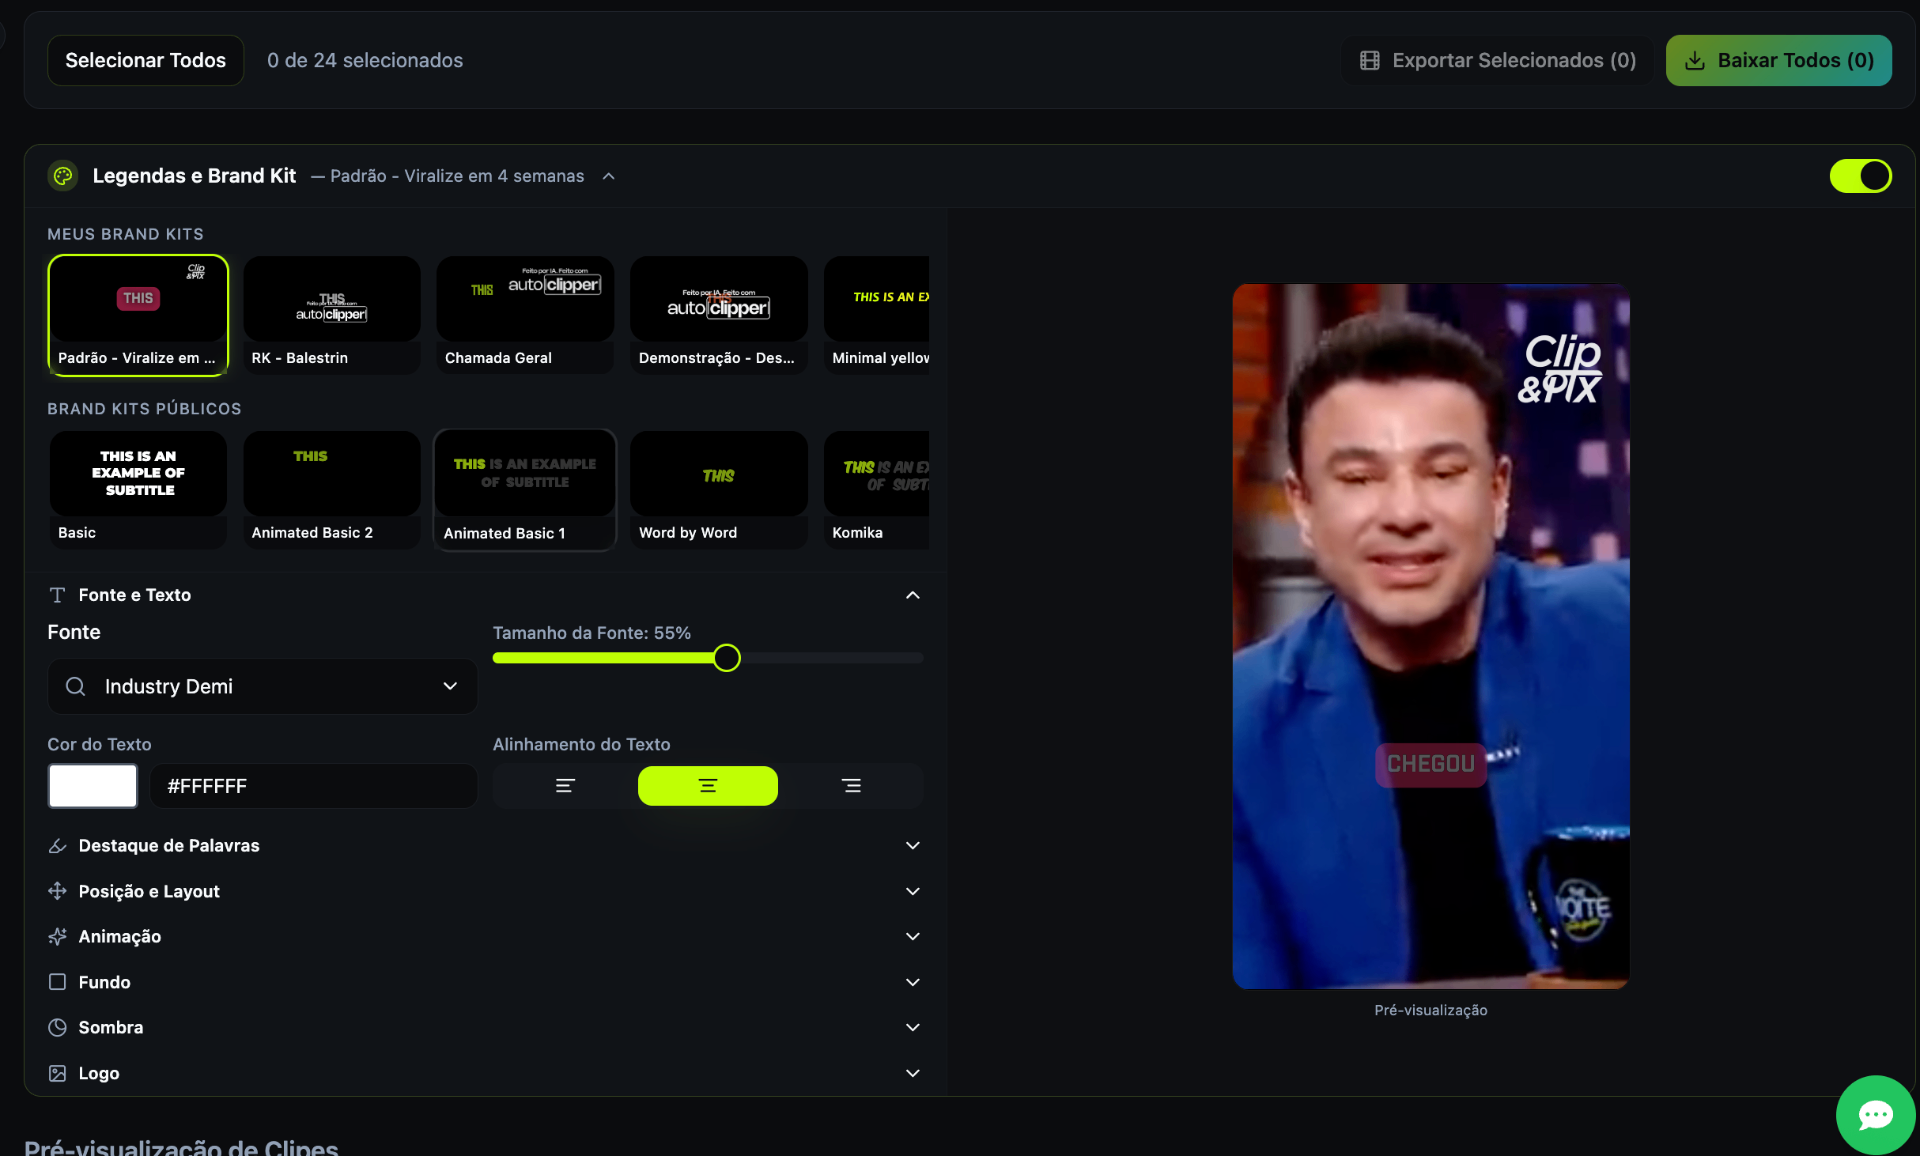Open the Industry Demi font dropdown
Image resolution: width=1920 pixels, height=1156 pixels.
pyautogui.click(x=262, y=687)
